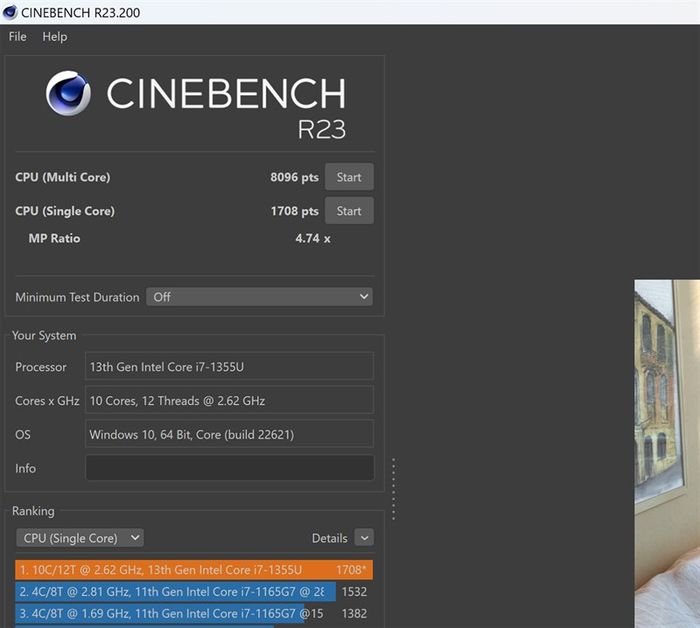Start the CPU Multi Core test
Viewport: 700px width, 628px height.
coord(349,177)
